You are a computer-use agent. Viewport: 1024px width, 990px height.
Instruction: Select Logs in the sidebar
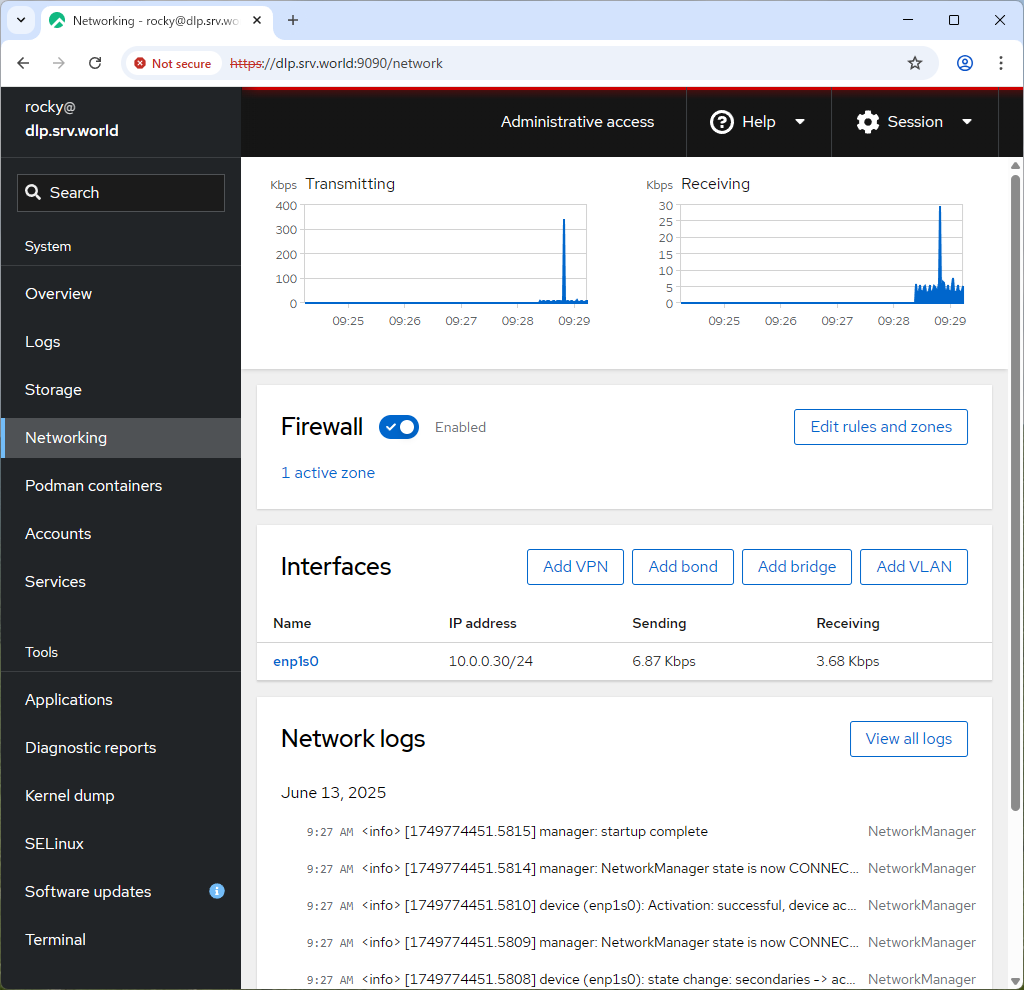pyautogui.click(x=42, y=341)
